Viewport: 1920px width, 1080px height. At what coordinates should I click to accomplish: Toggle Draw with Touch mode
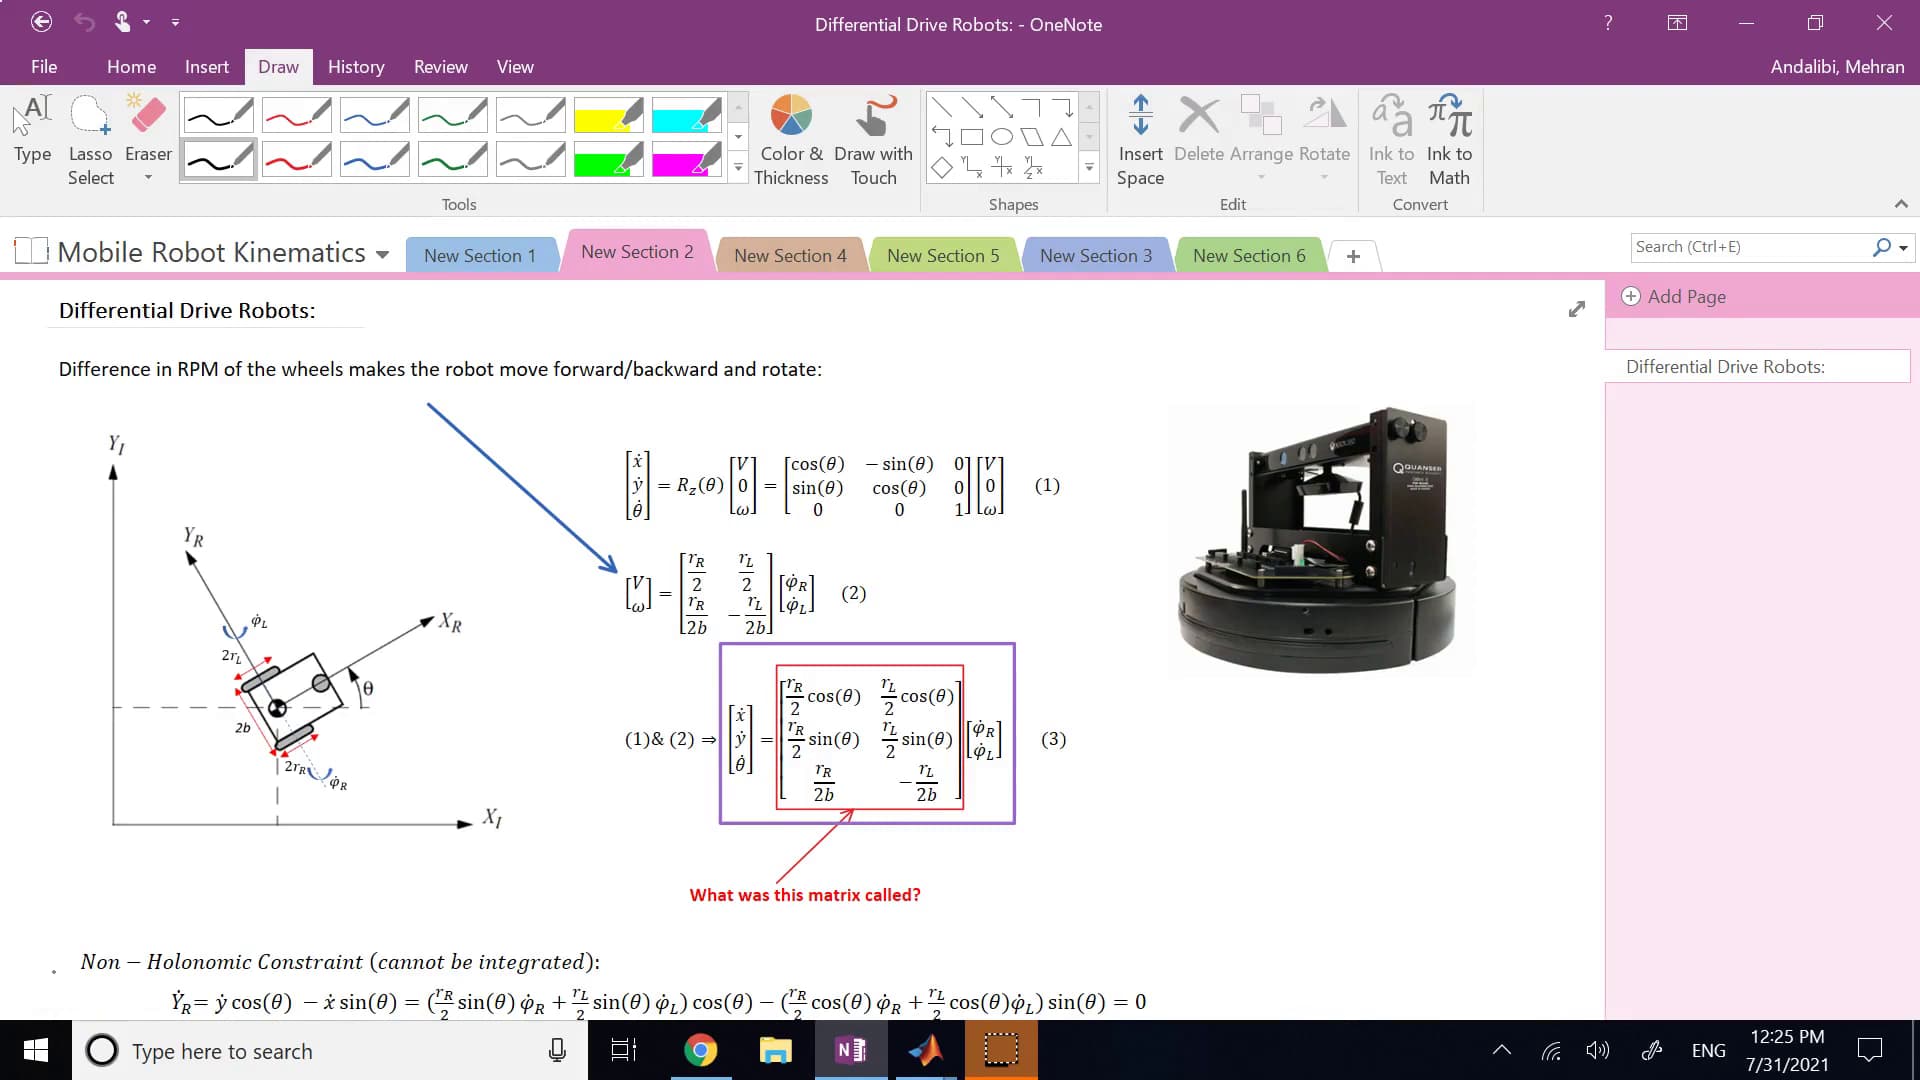pos(873,140)
